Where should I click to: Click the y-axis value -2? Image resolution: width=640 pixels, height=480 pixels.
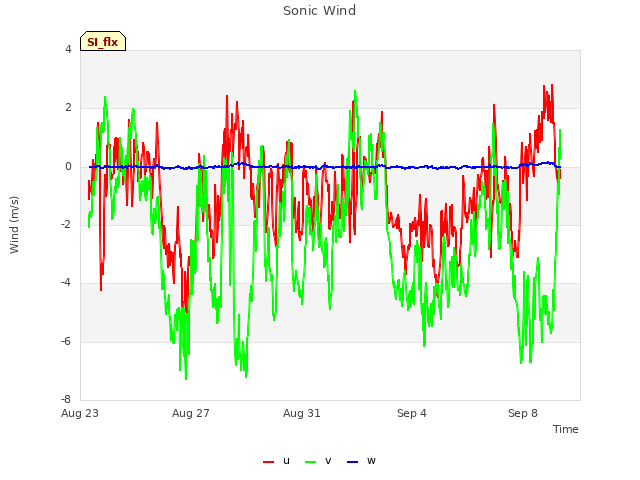pyautogui.click(x=66, y=224)
